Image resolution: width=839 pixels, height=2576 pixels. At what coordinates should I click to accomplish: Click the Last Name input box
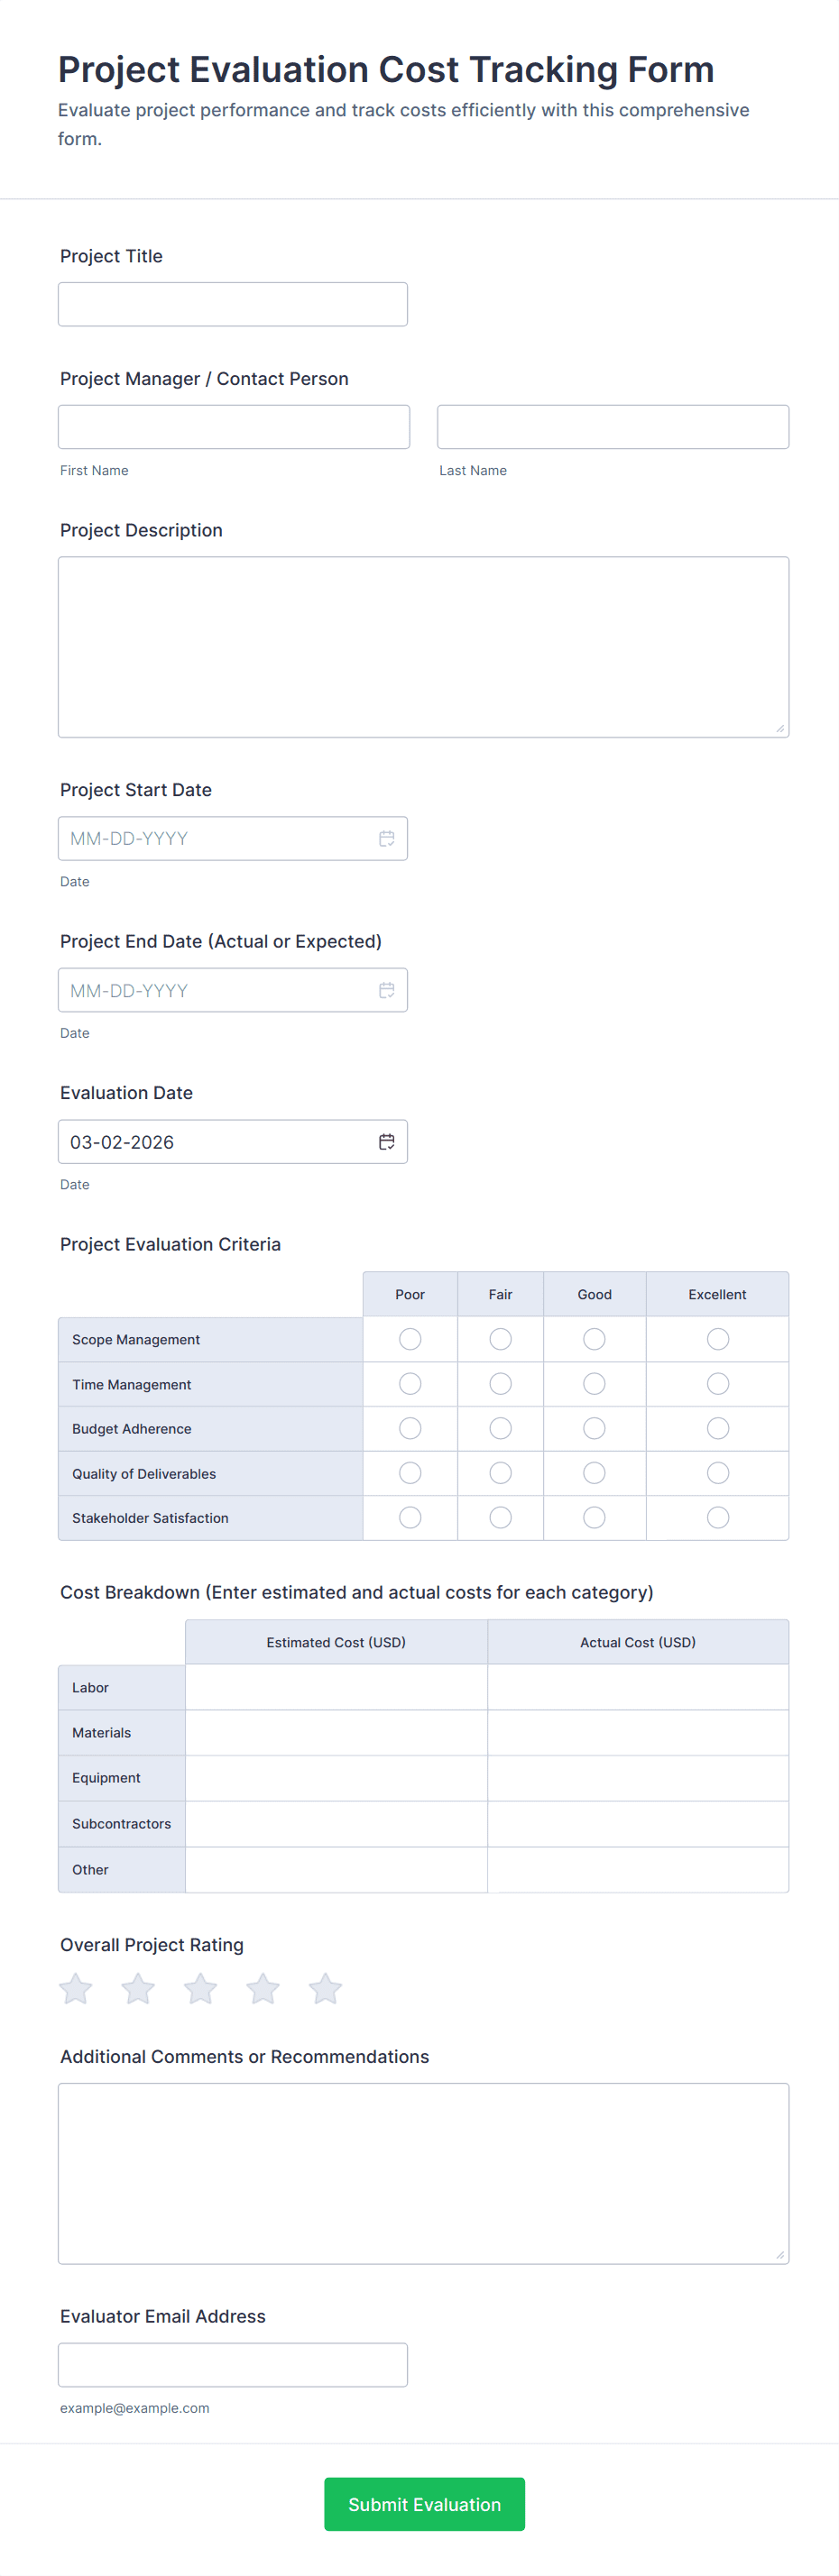coord(613,427)
